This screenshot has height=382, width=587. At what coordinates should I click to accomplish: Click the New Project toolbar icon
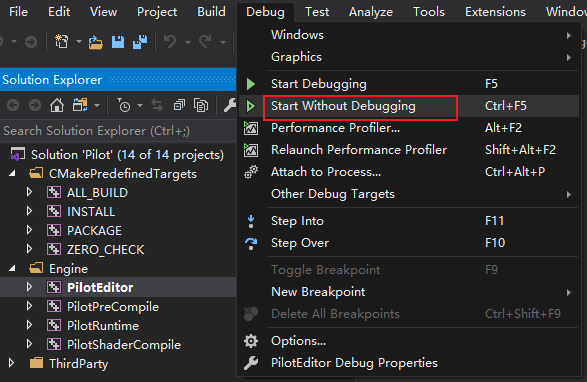click(x=62, y=42)
